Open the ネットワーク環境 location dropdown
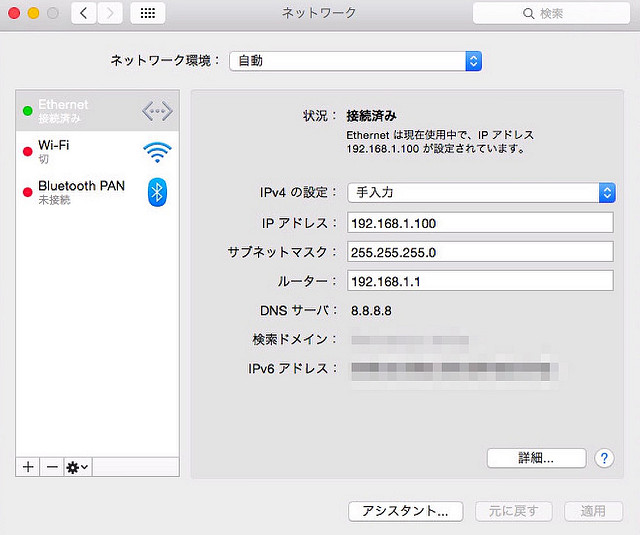 355,61
